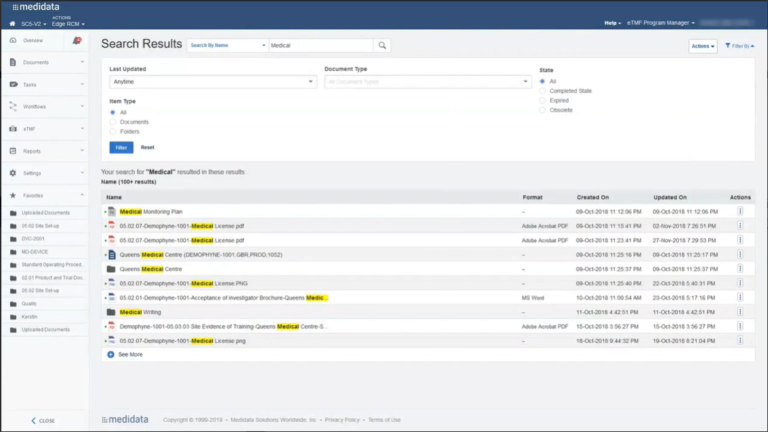Select the Documents item type radio button

click(x=113, y=122)
